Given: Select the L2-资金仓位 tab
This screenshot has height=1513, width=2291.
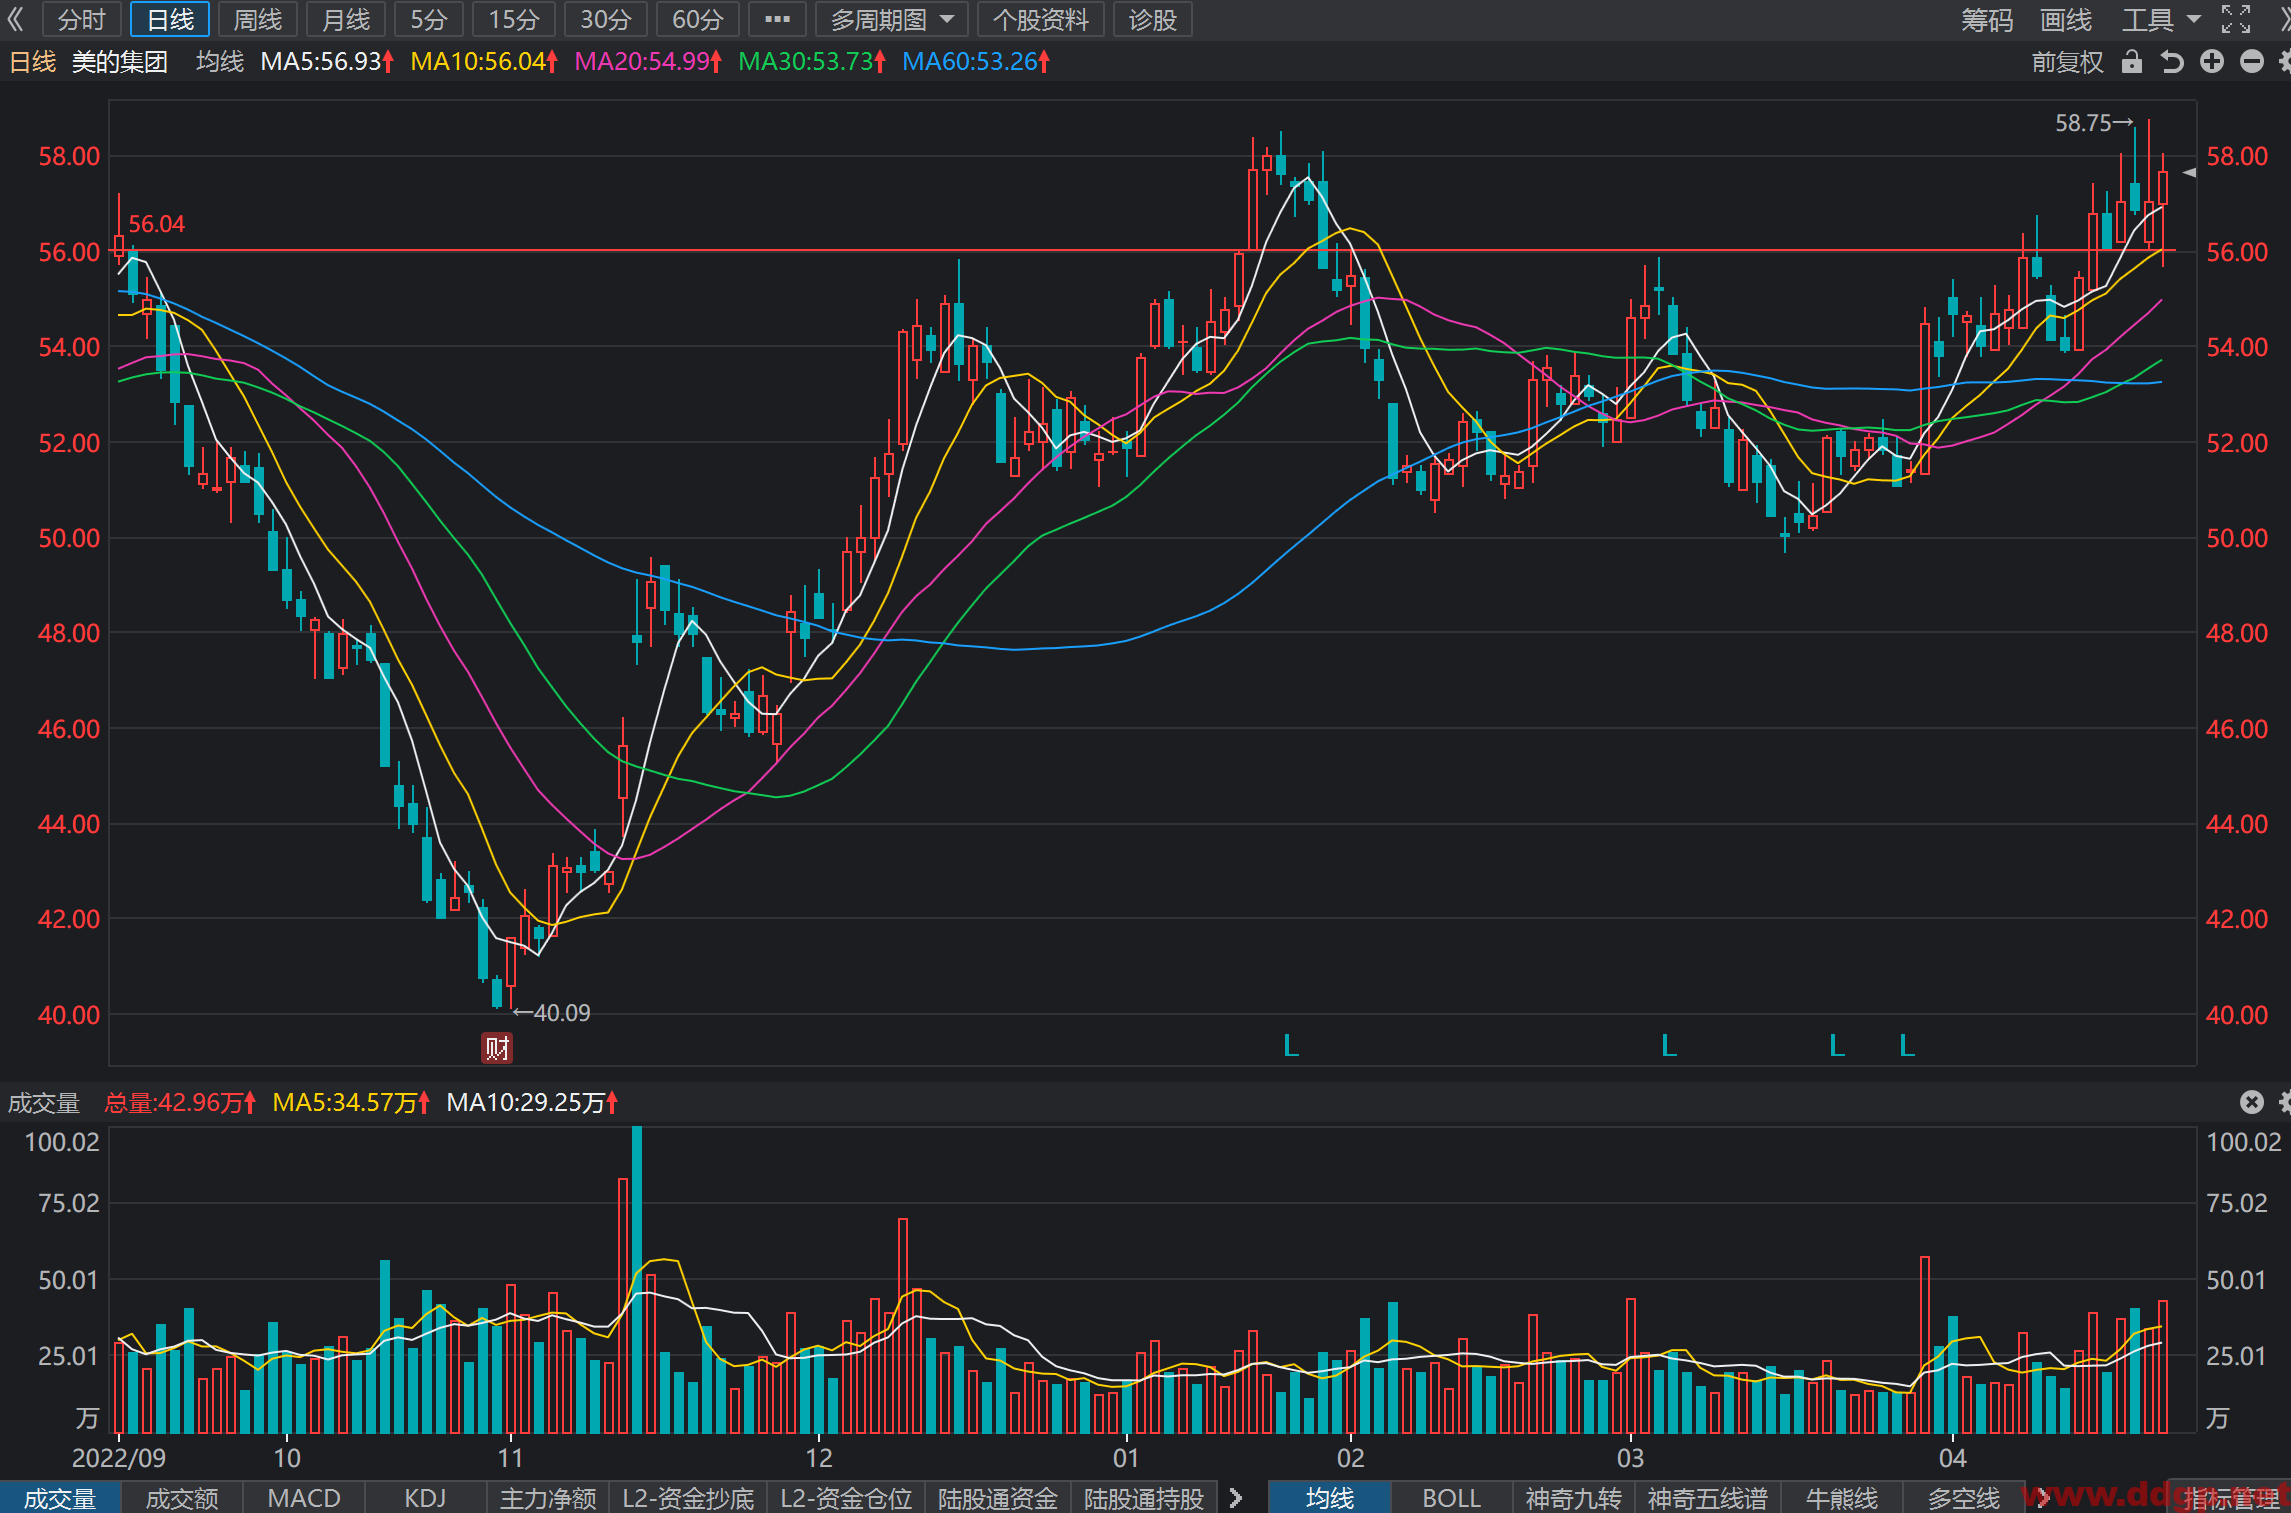Looking at the screenshot, I should 846,1498.
